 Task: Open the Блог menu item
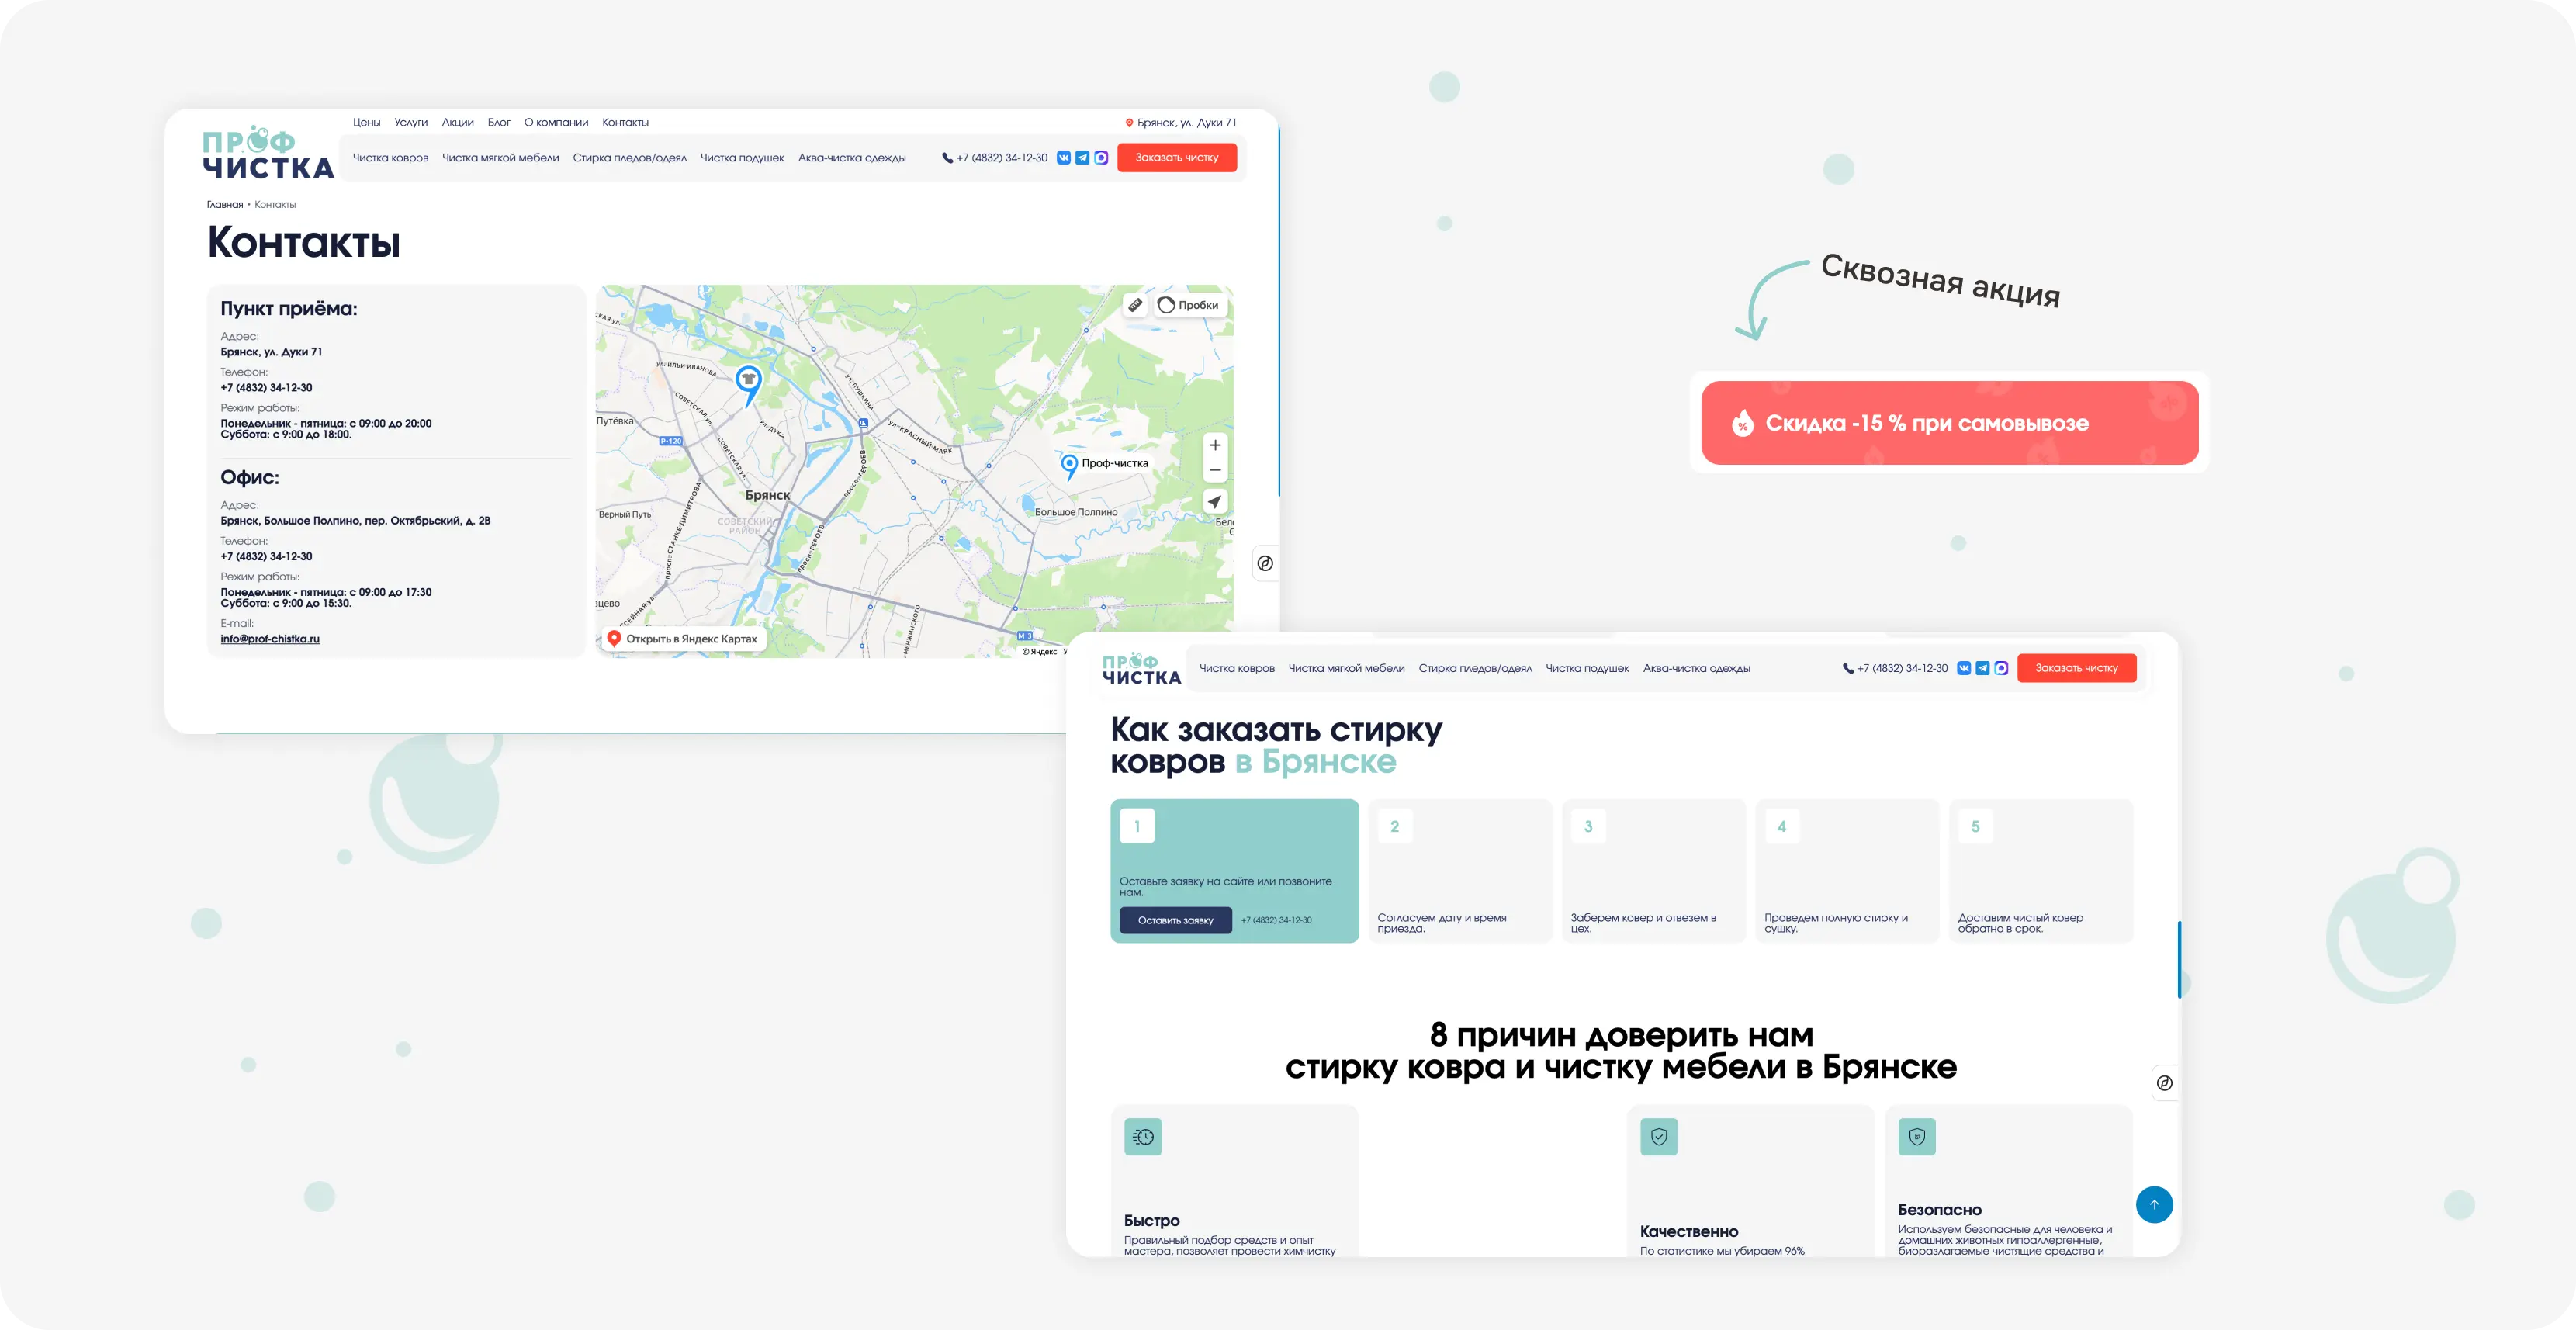tap(499, 123)
